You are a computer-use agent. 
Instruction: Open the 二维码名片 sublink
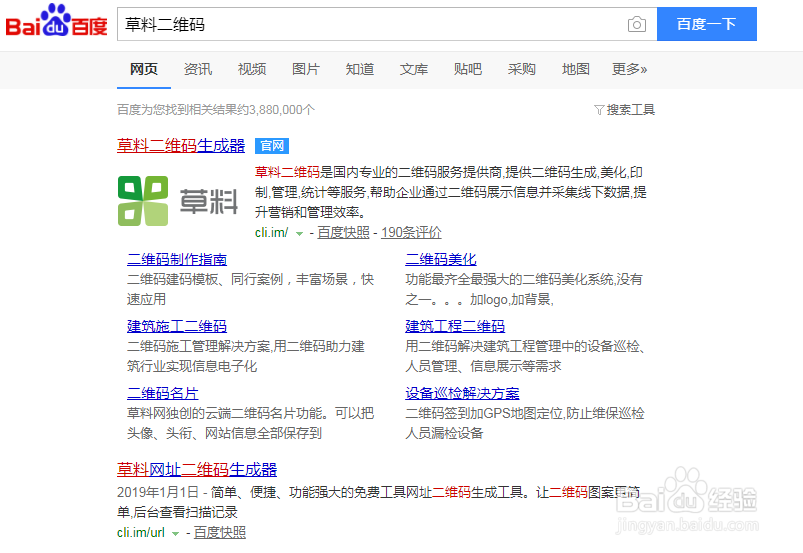[x=162, y=394]
